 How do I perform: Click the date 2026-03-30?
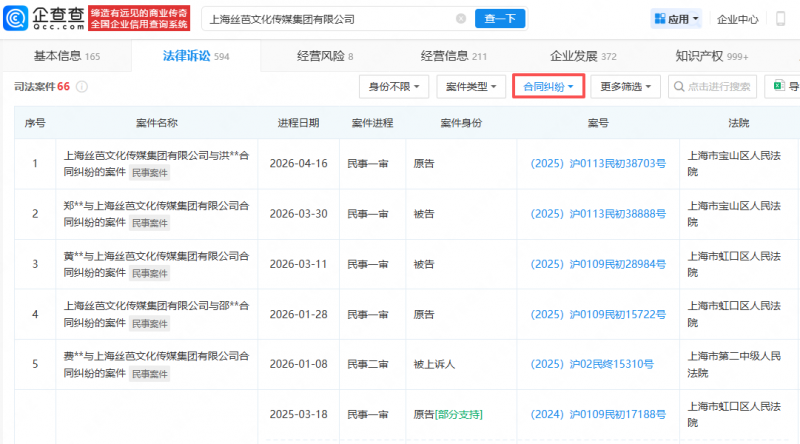298,214
